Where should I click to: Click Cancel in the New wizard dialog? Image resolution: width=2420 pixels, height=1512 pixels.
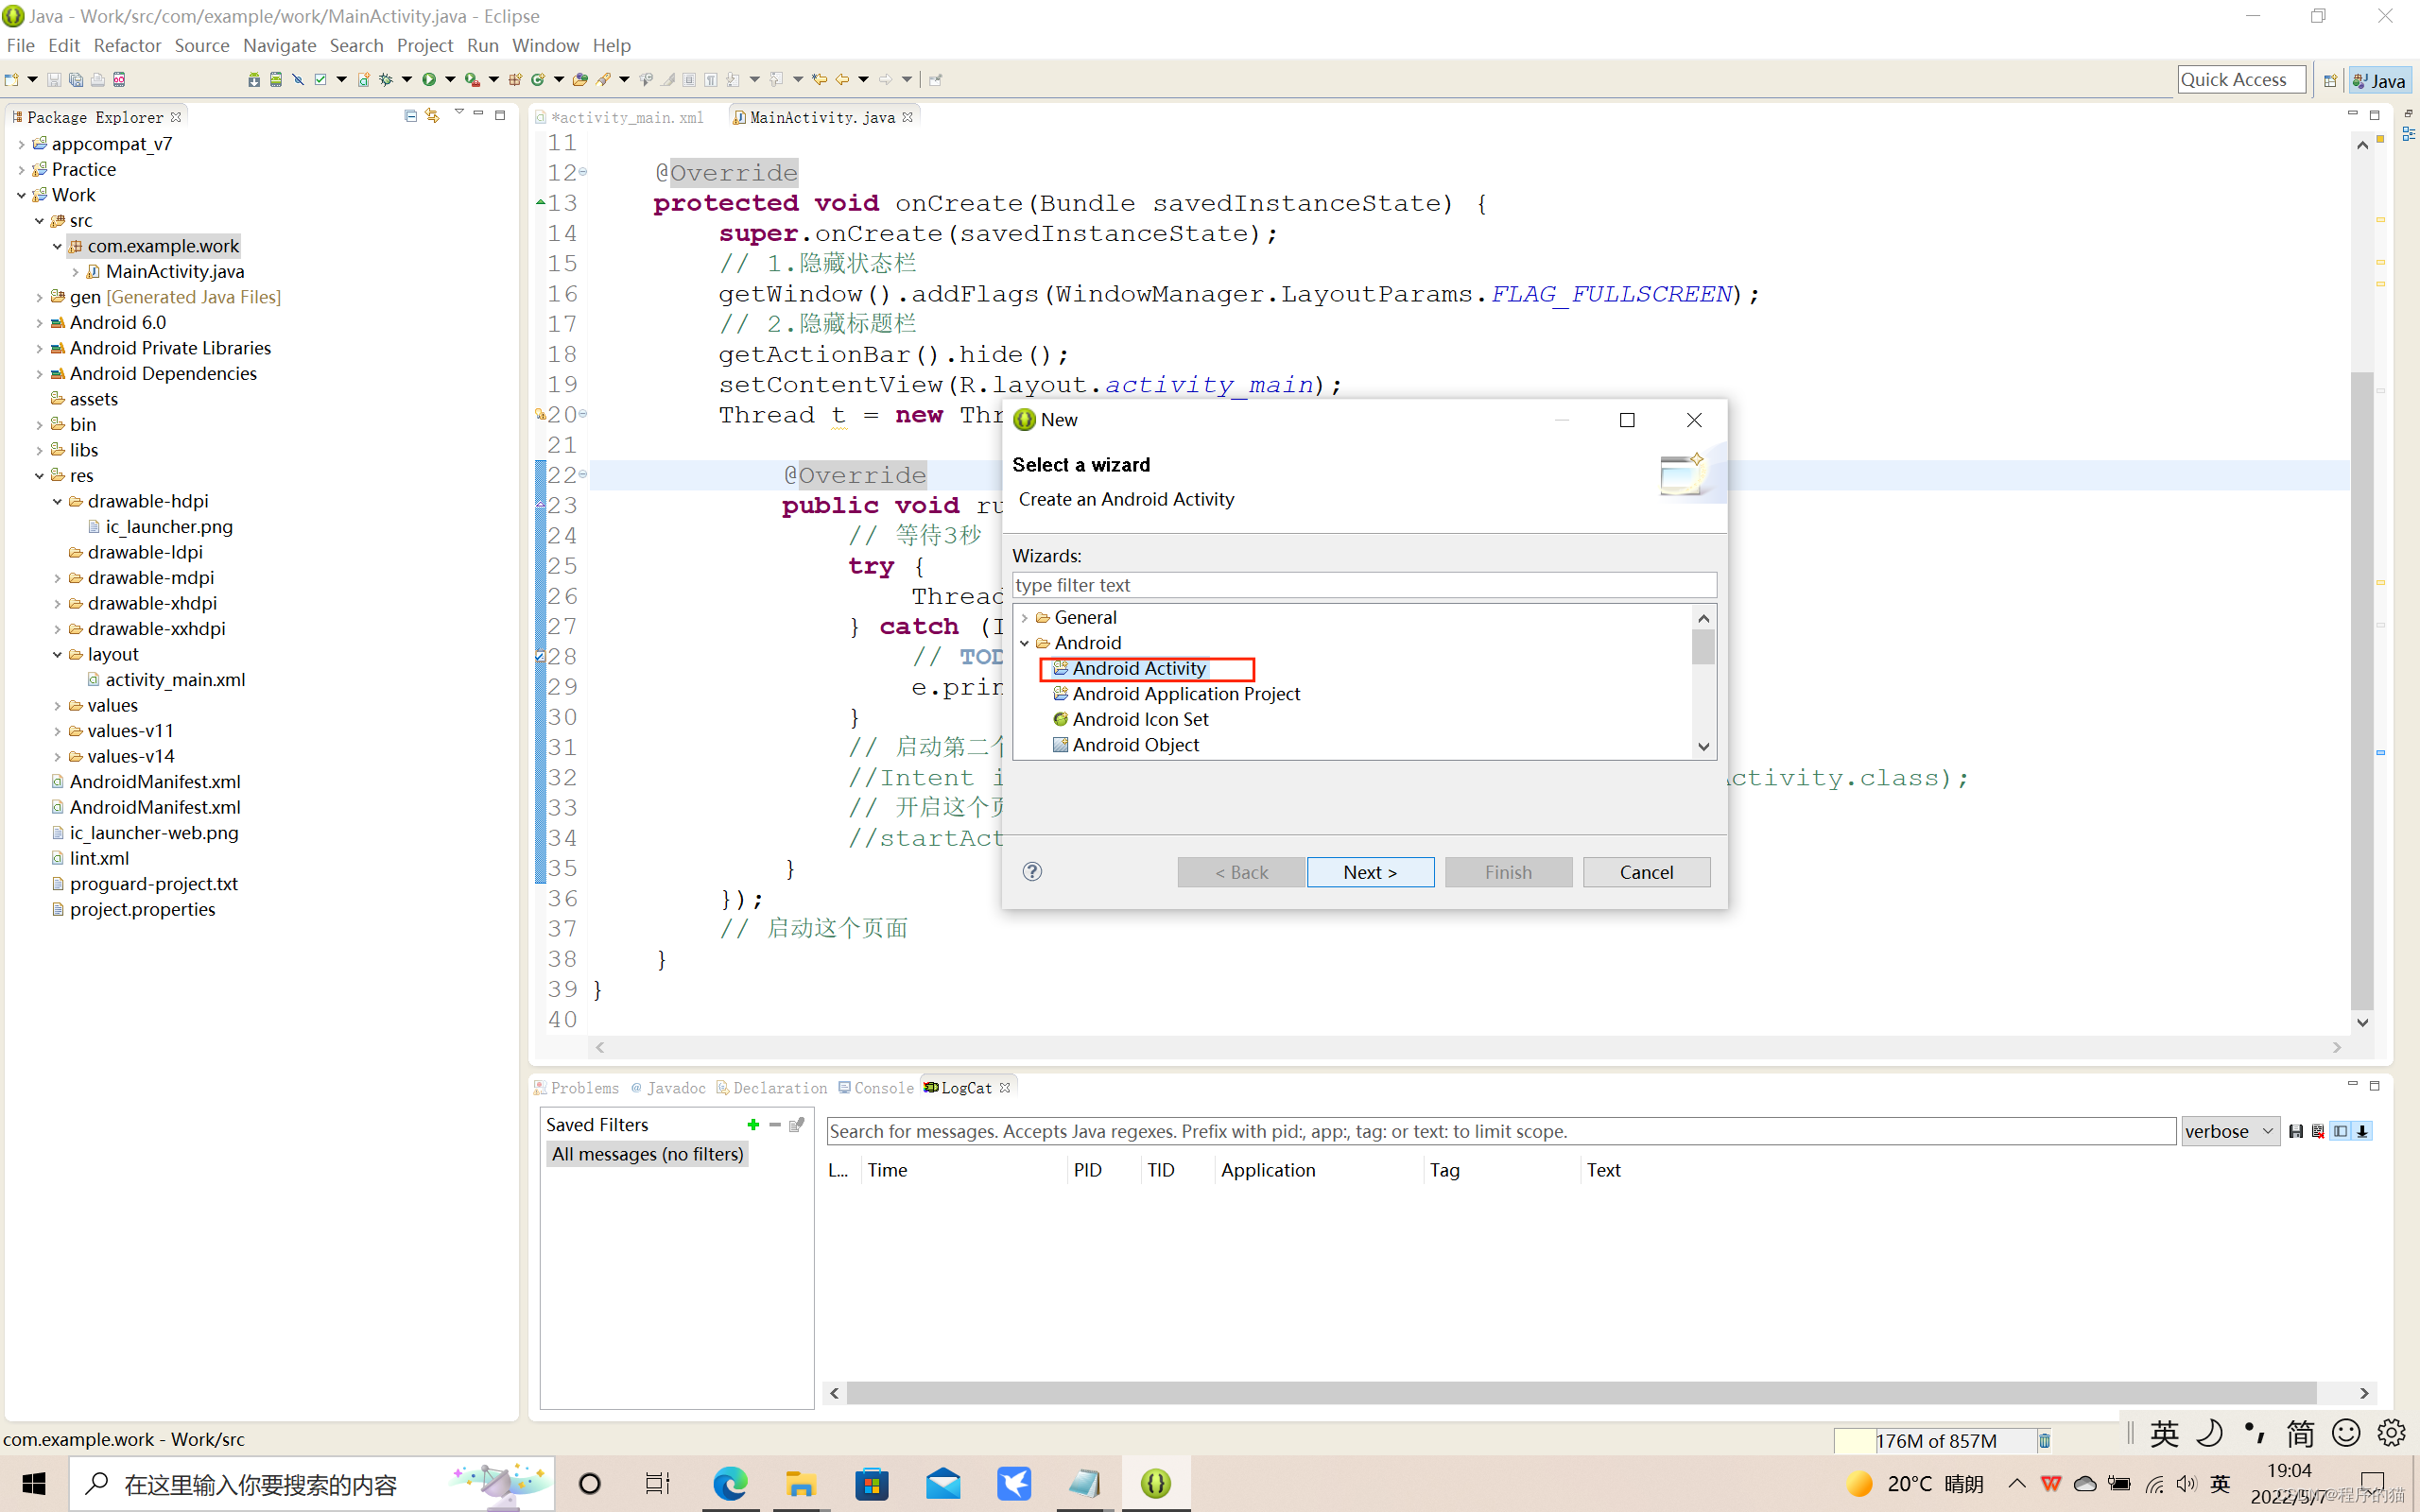(1645, 872)
